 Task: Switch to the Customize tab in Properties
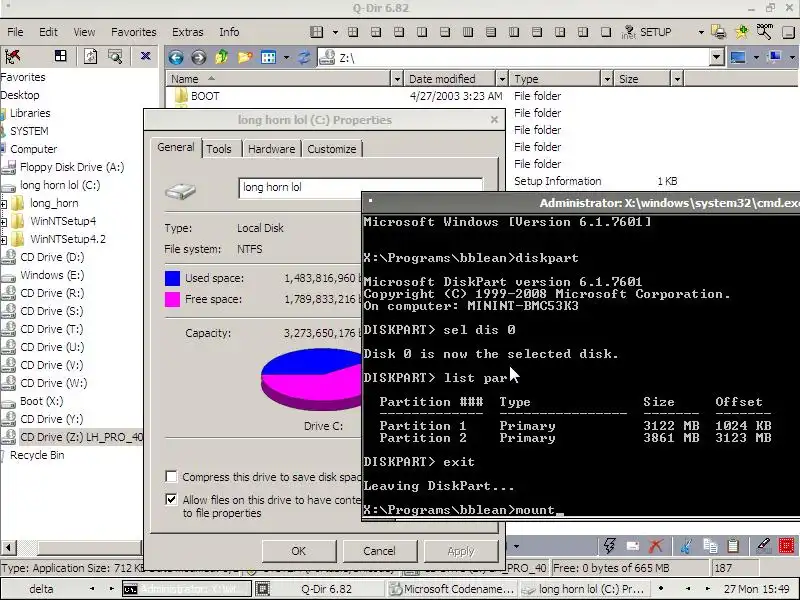[332, 149]
